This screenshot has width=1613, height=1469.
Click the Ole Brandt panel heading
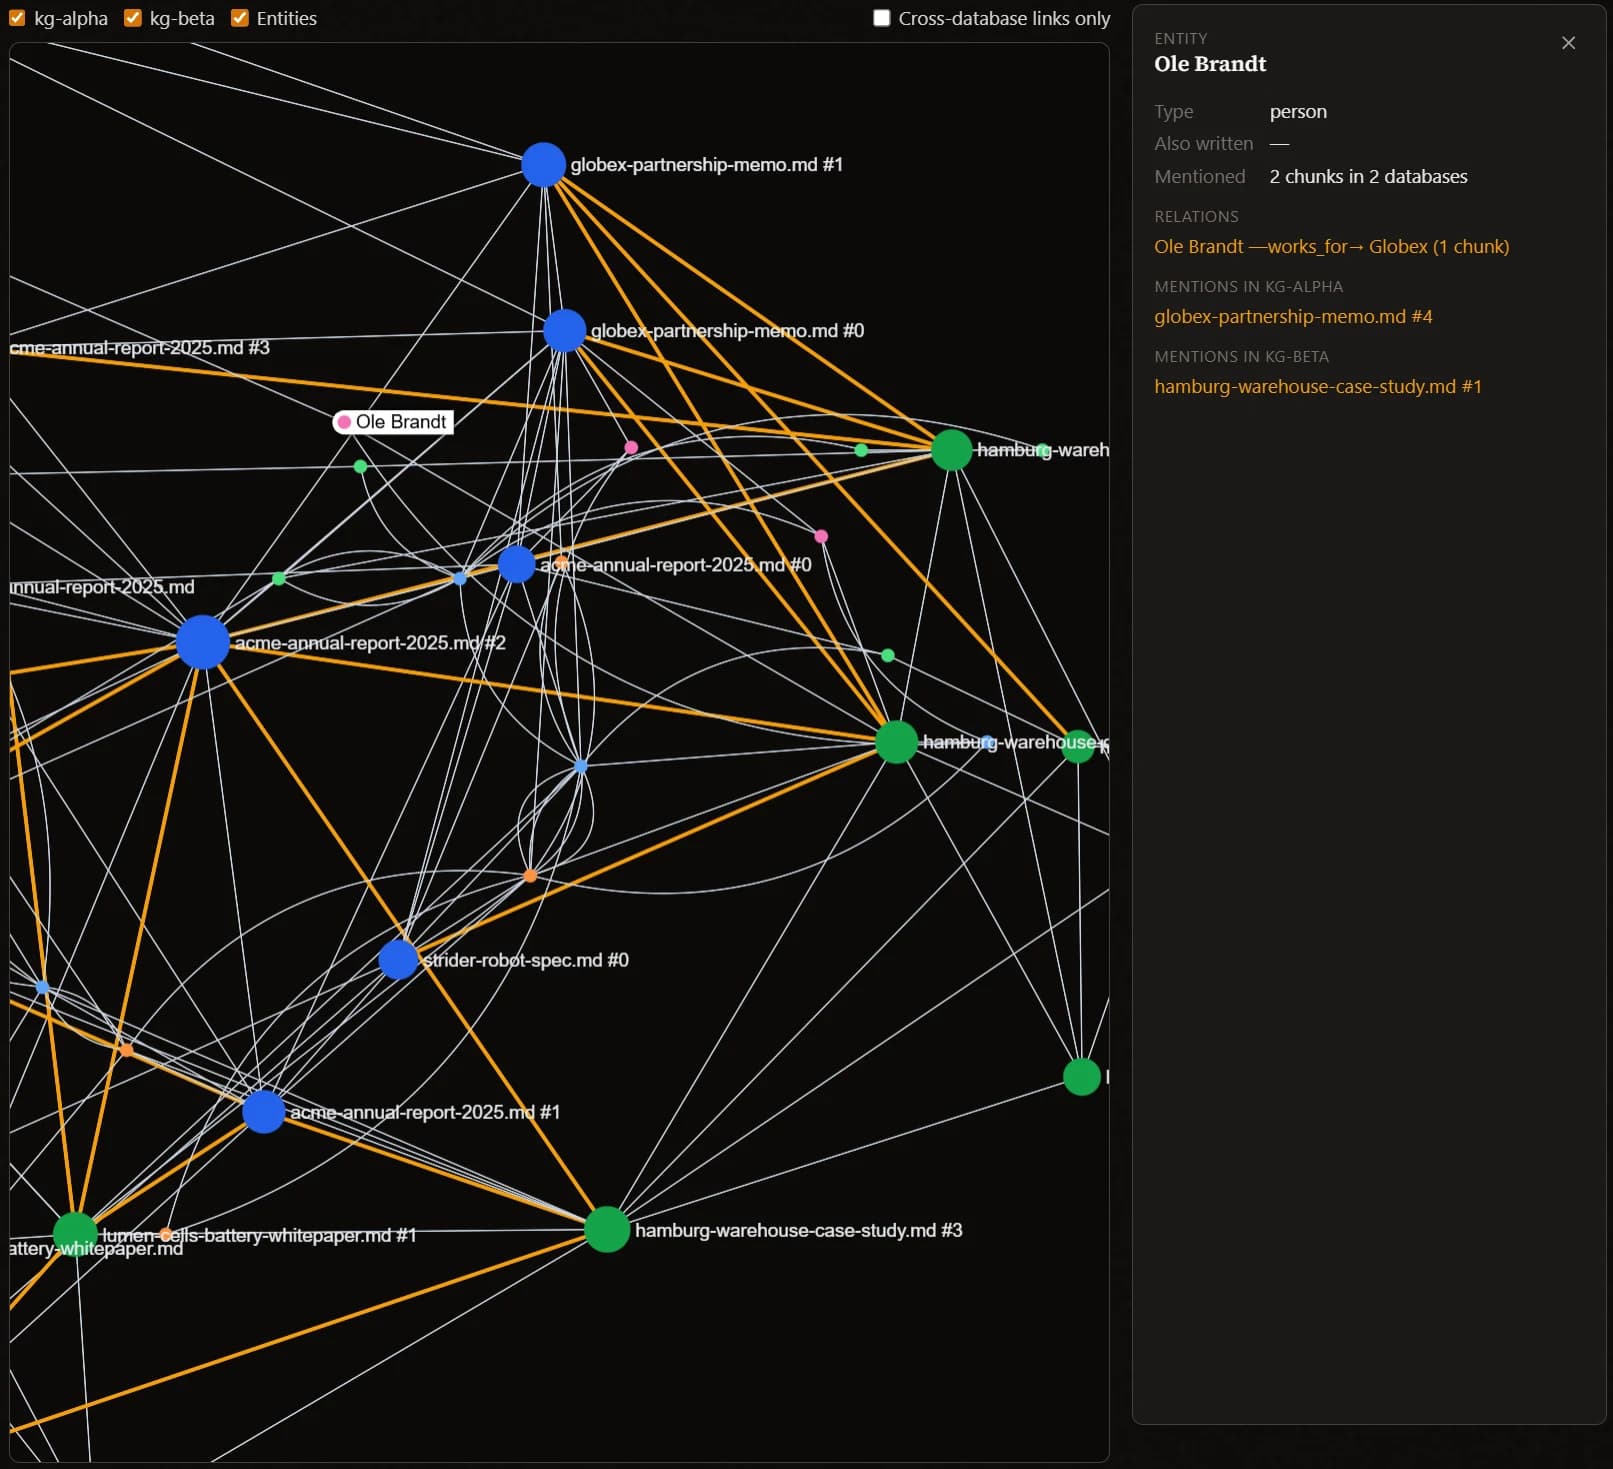1210,64
